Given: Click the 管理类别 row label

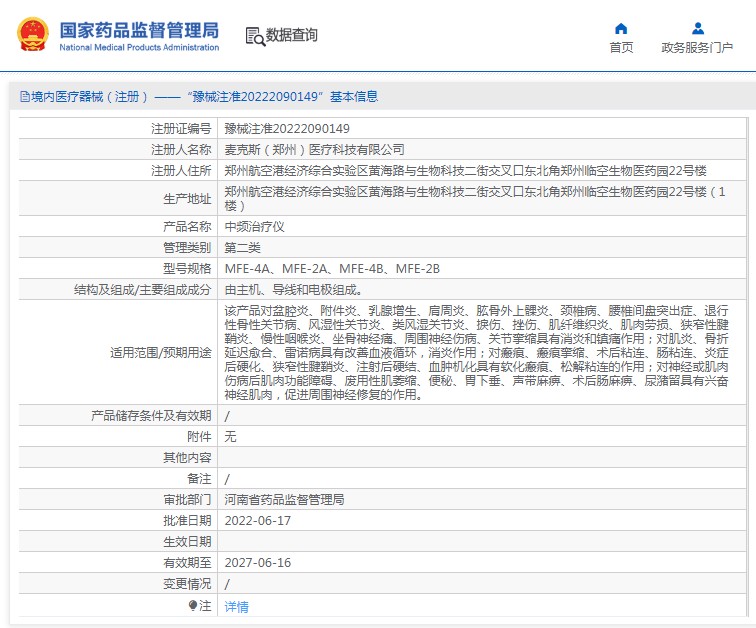Looking at the screenshot, I should (187, 248).
